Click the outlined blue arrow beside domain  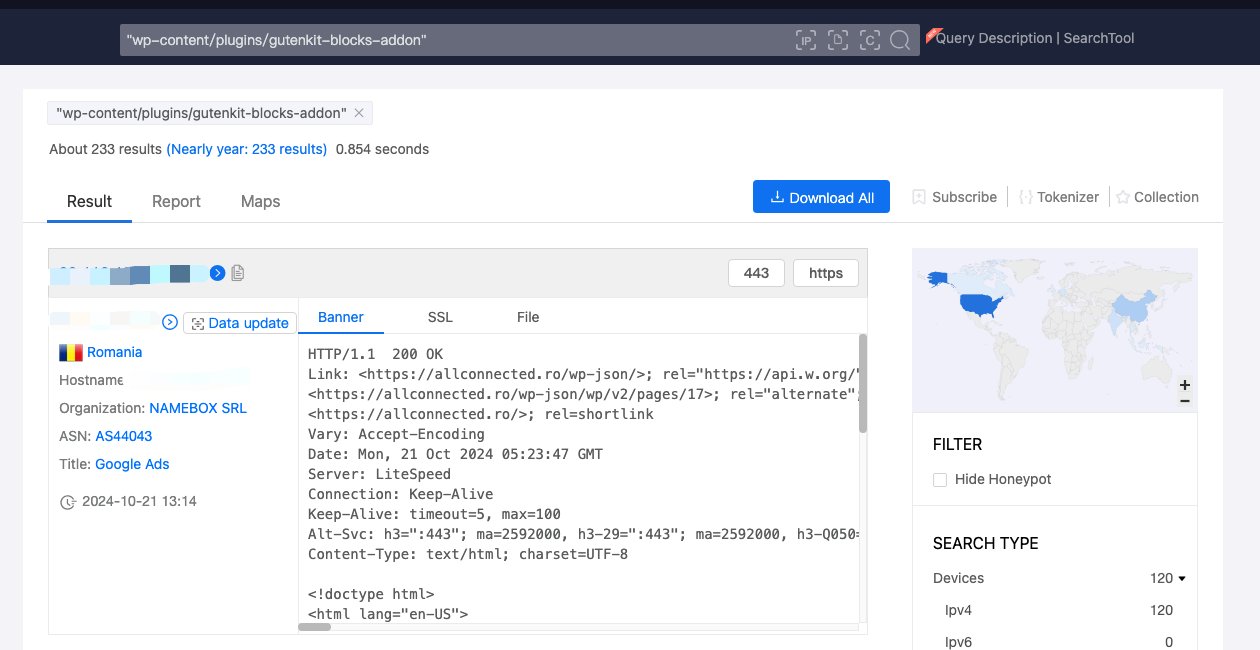pos(170,322)
